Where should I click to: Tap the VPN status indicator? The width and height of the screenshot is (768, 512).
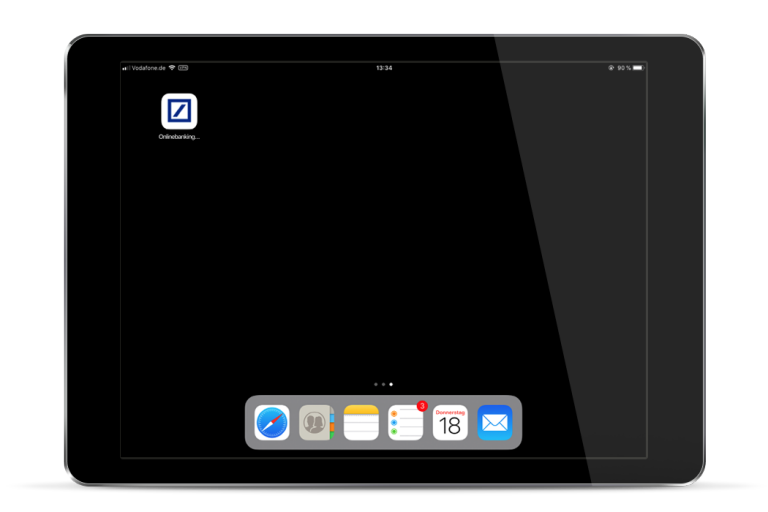click(x=183, y=68)
